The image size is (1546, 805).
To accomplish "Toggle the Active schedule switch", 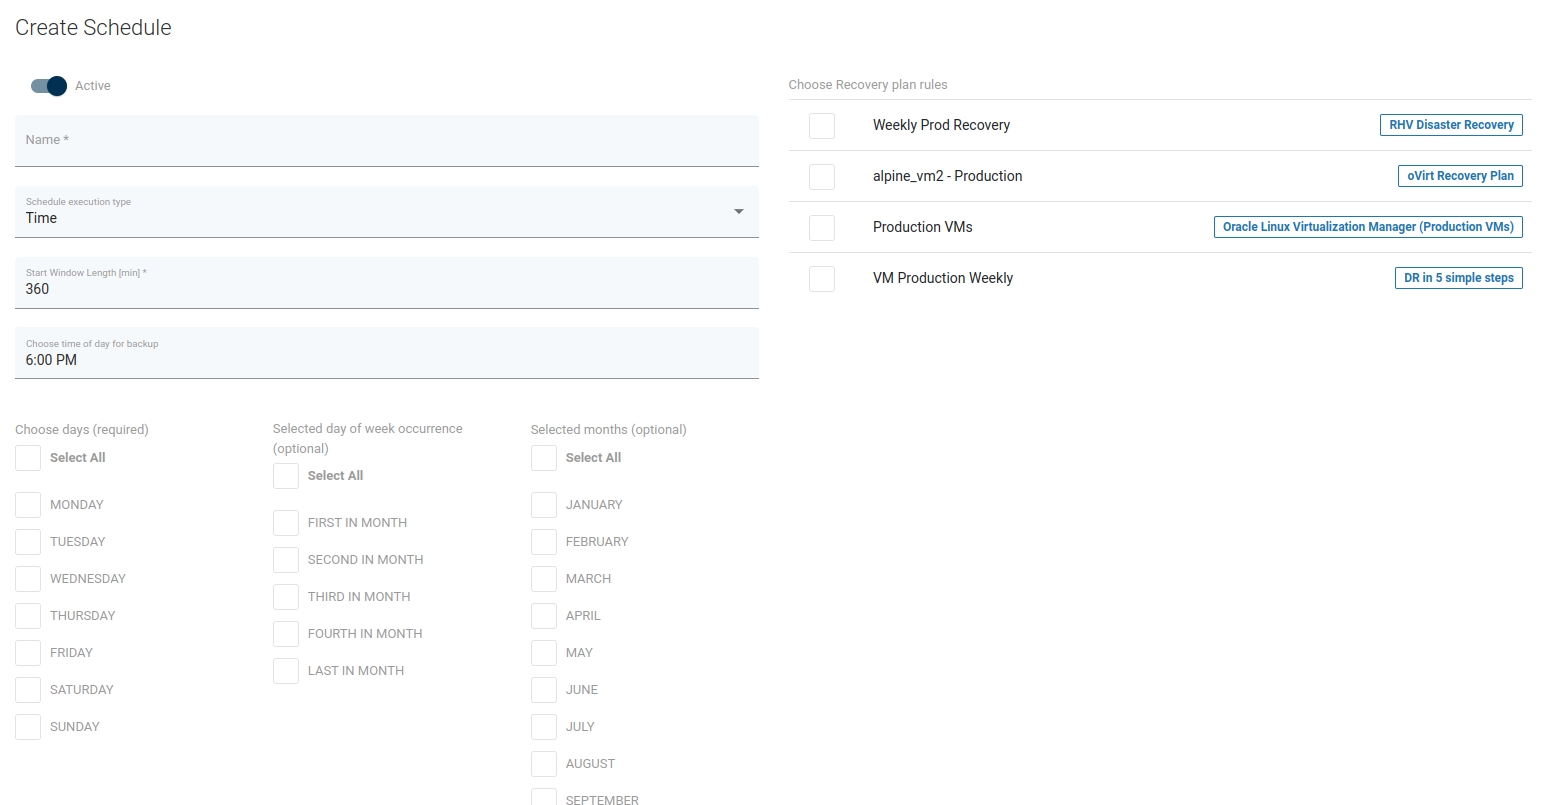I will (x=49, y=86).
